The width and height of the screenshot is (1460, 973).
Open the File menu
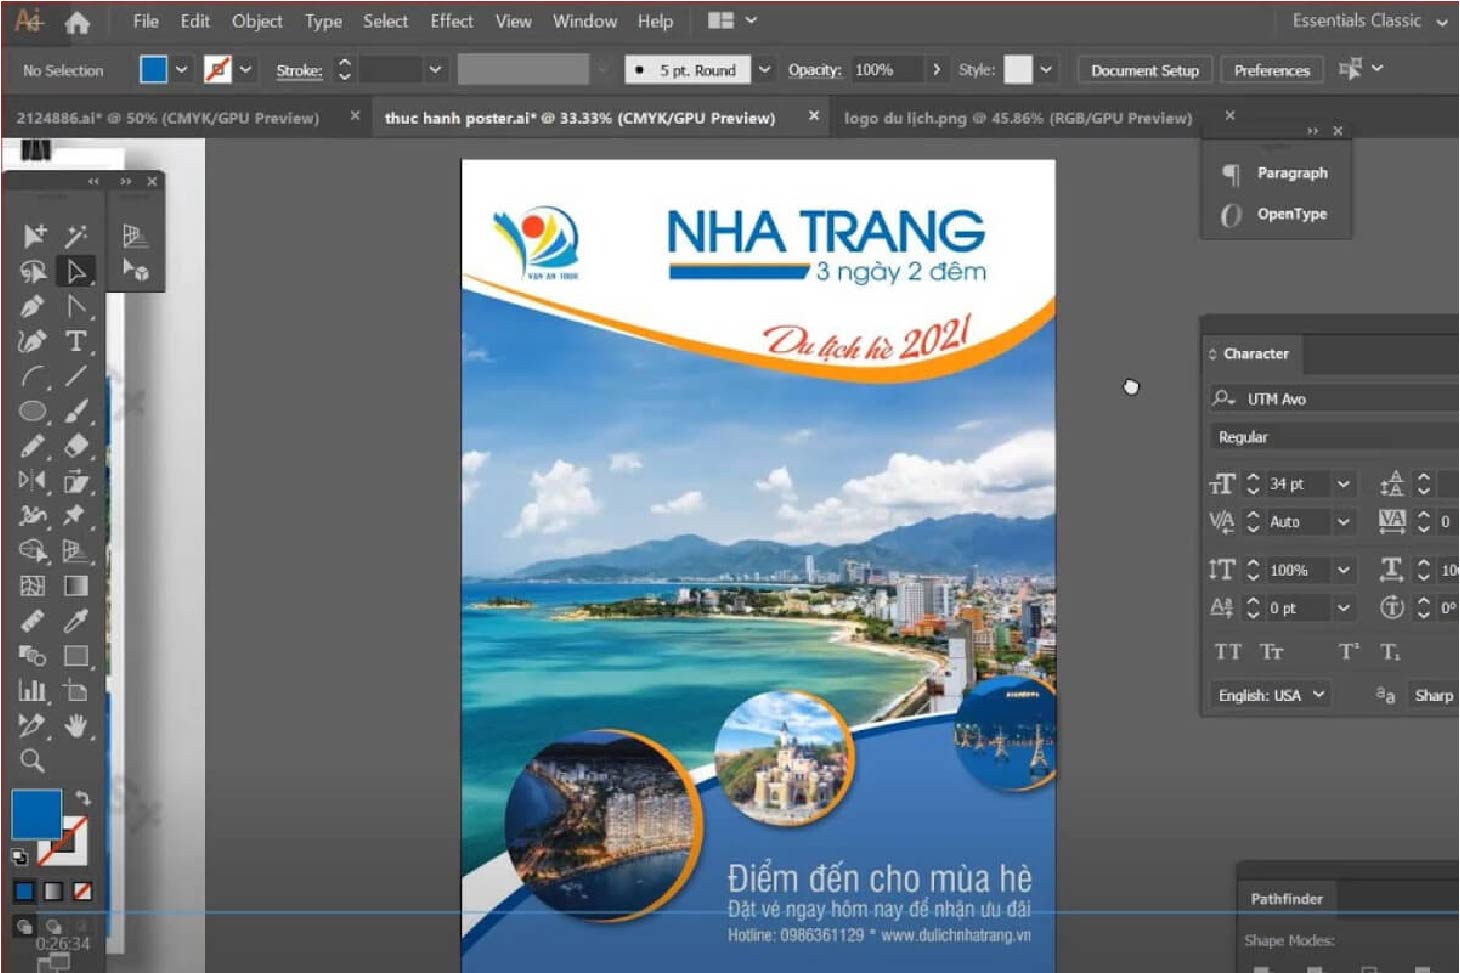click(x=146, y=21)
